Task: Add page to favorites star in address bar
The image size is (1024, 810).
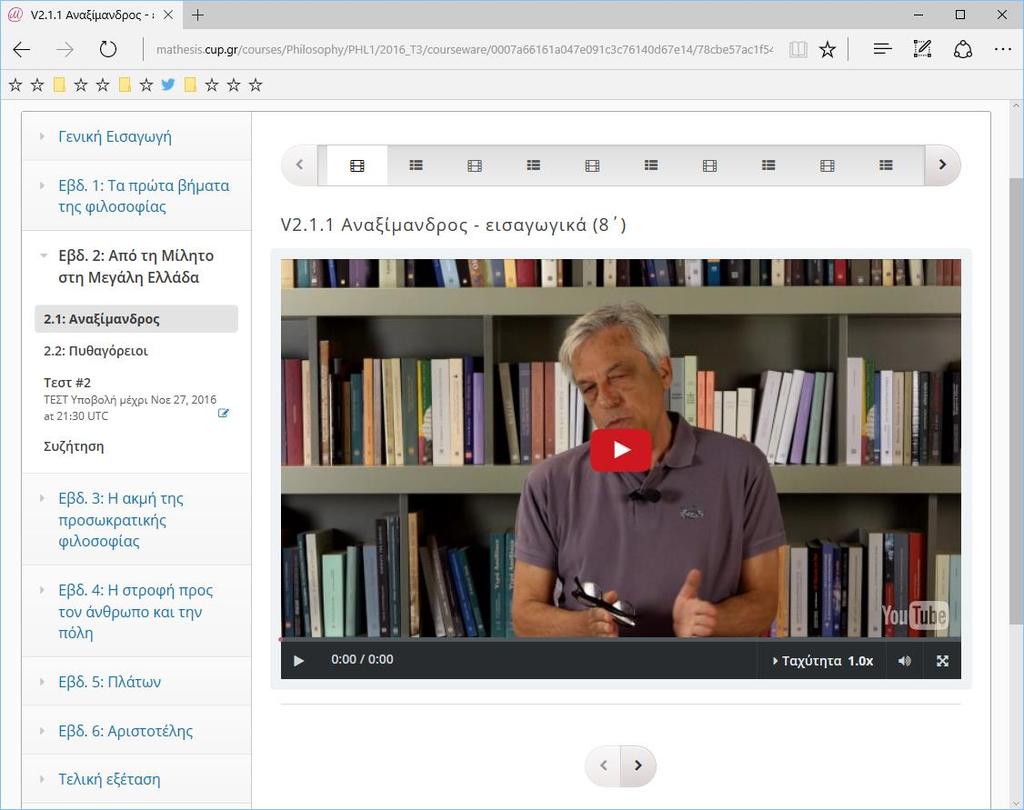Action: pyautogui.click(x=827, y=50)
